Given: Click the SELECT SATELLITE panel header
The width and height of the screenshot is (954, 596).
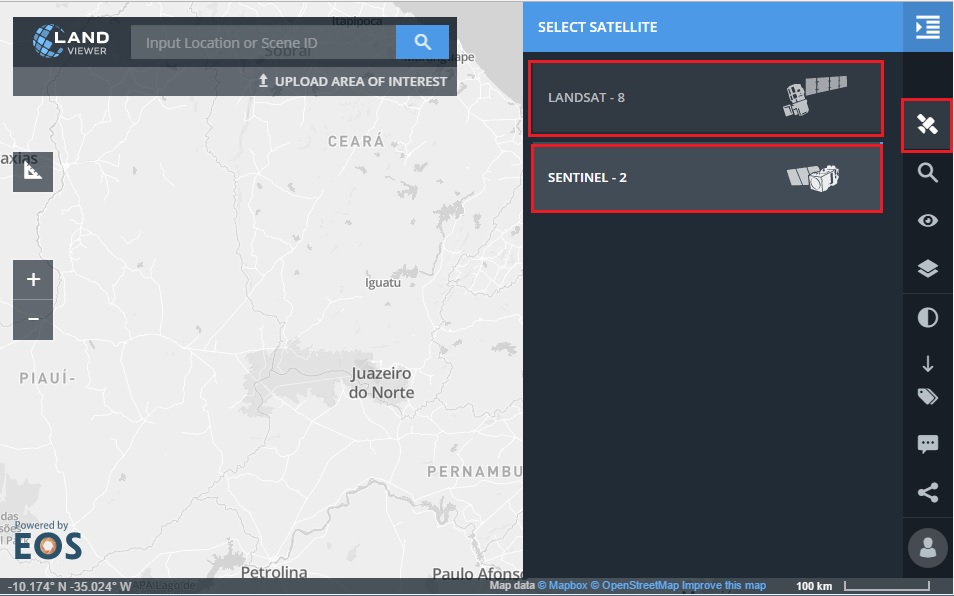Looking at the screenshot, I should pyautogui.click(x=597, y=27).
